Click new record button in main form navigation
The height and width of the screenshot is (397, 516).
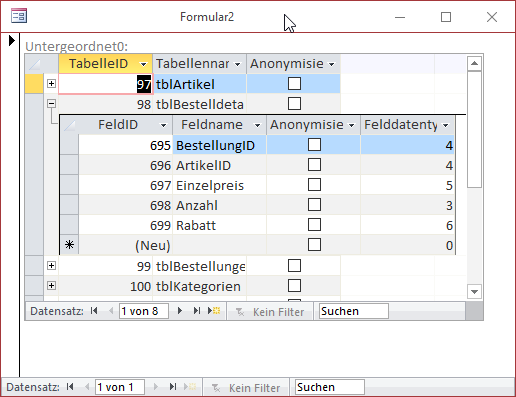[x=190, y=387]
